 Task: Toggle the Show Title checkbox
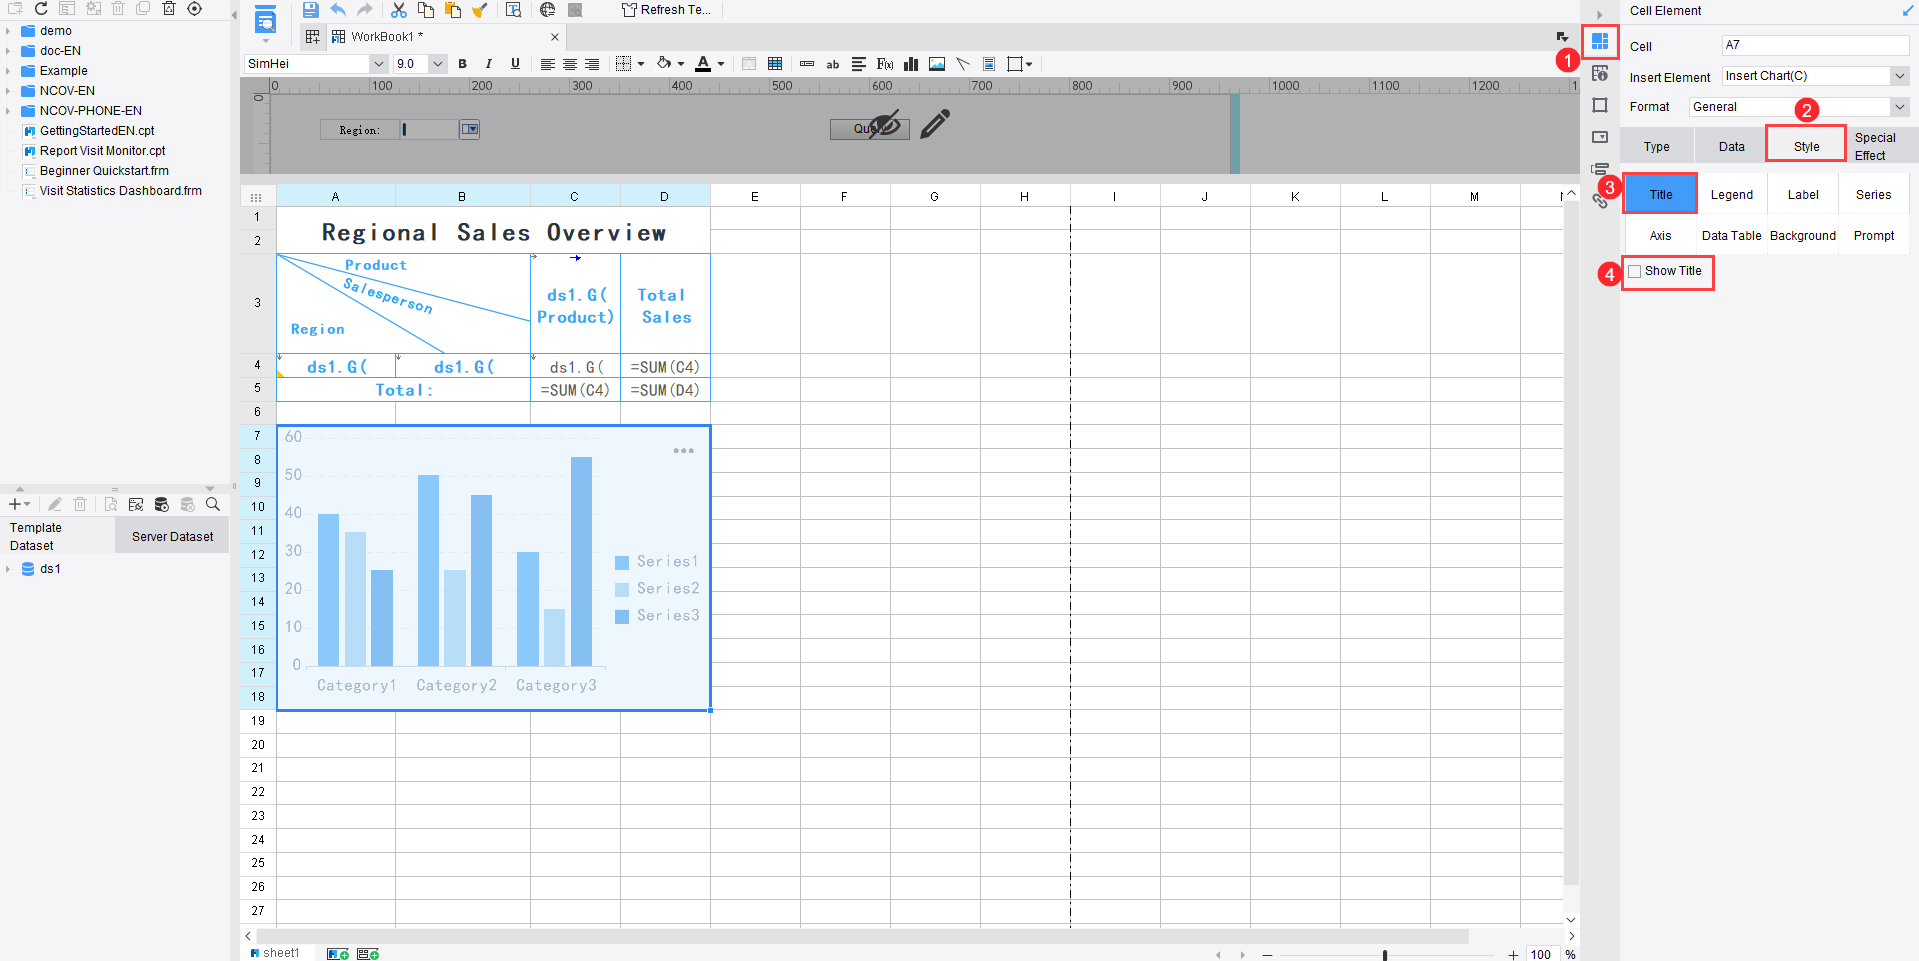[x=1635, y=271]
